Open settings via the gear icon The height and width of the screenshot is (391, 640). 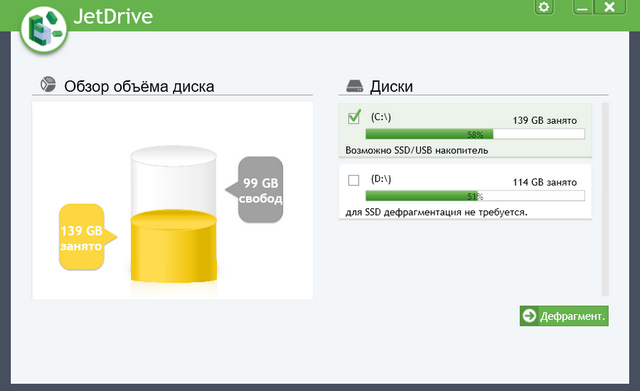544,7
